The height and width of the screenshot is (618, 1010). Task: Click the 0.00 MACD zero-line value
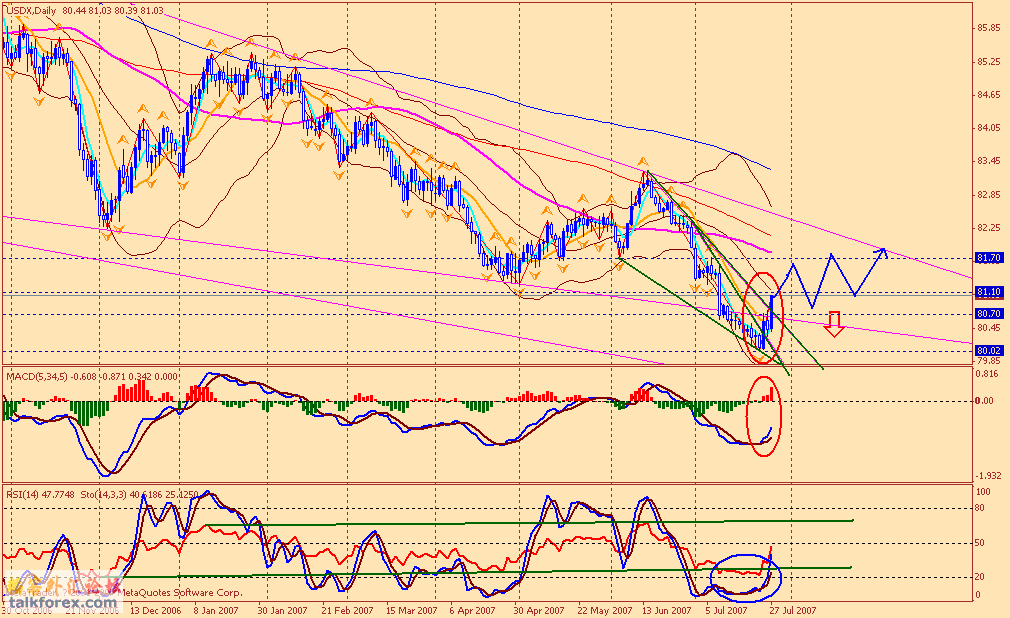tap(986, 400)
